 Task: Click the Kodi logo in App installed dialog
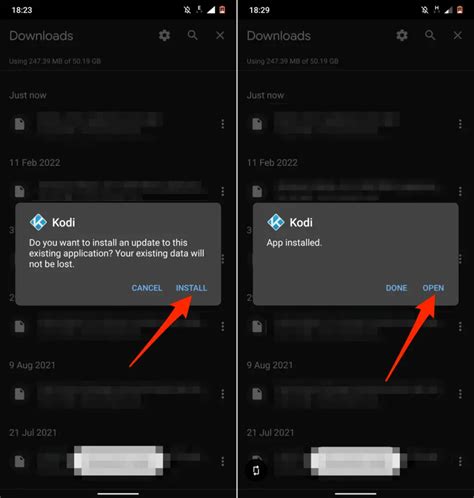276,222
